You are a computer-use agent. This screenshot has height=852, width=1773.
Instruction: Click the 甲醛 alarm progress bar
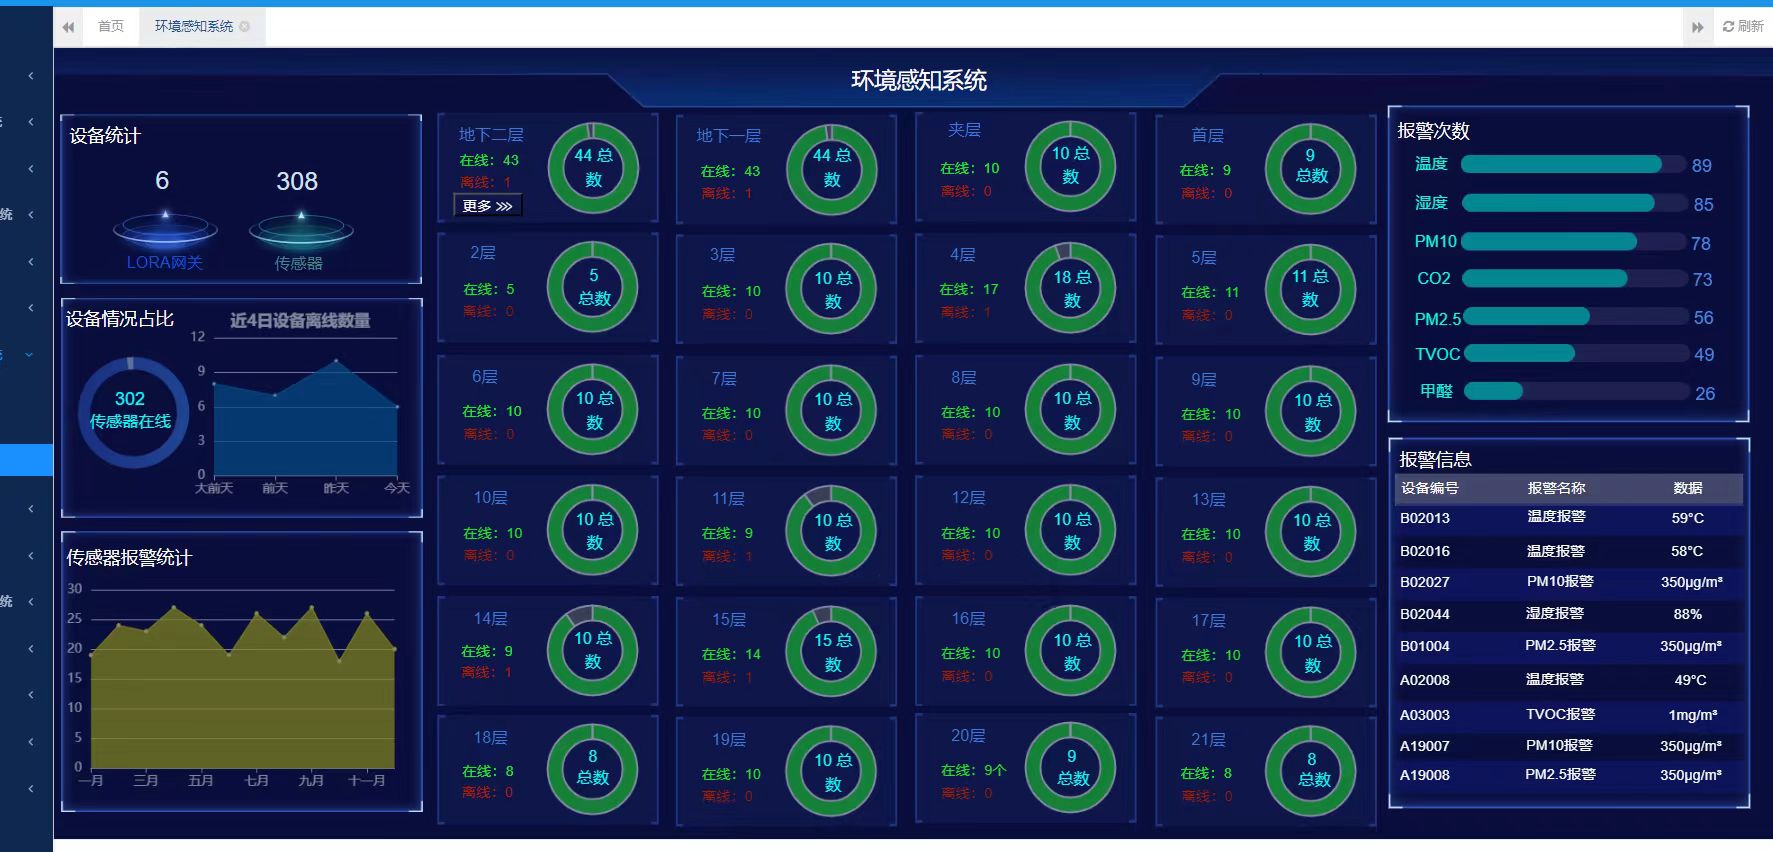coord(1576,392)
